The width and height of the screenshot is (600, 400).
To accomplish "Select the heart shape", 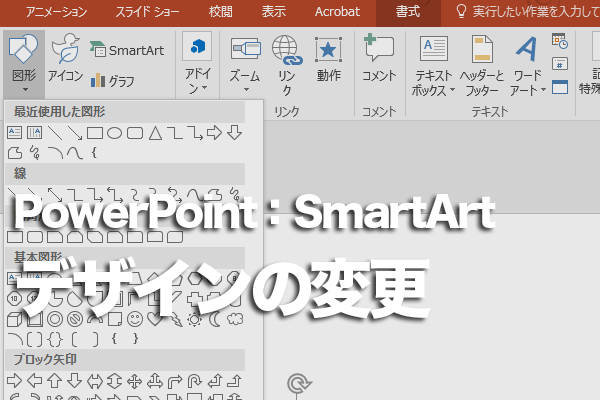I will pyautogui.click(x=155, y=319).
